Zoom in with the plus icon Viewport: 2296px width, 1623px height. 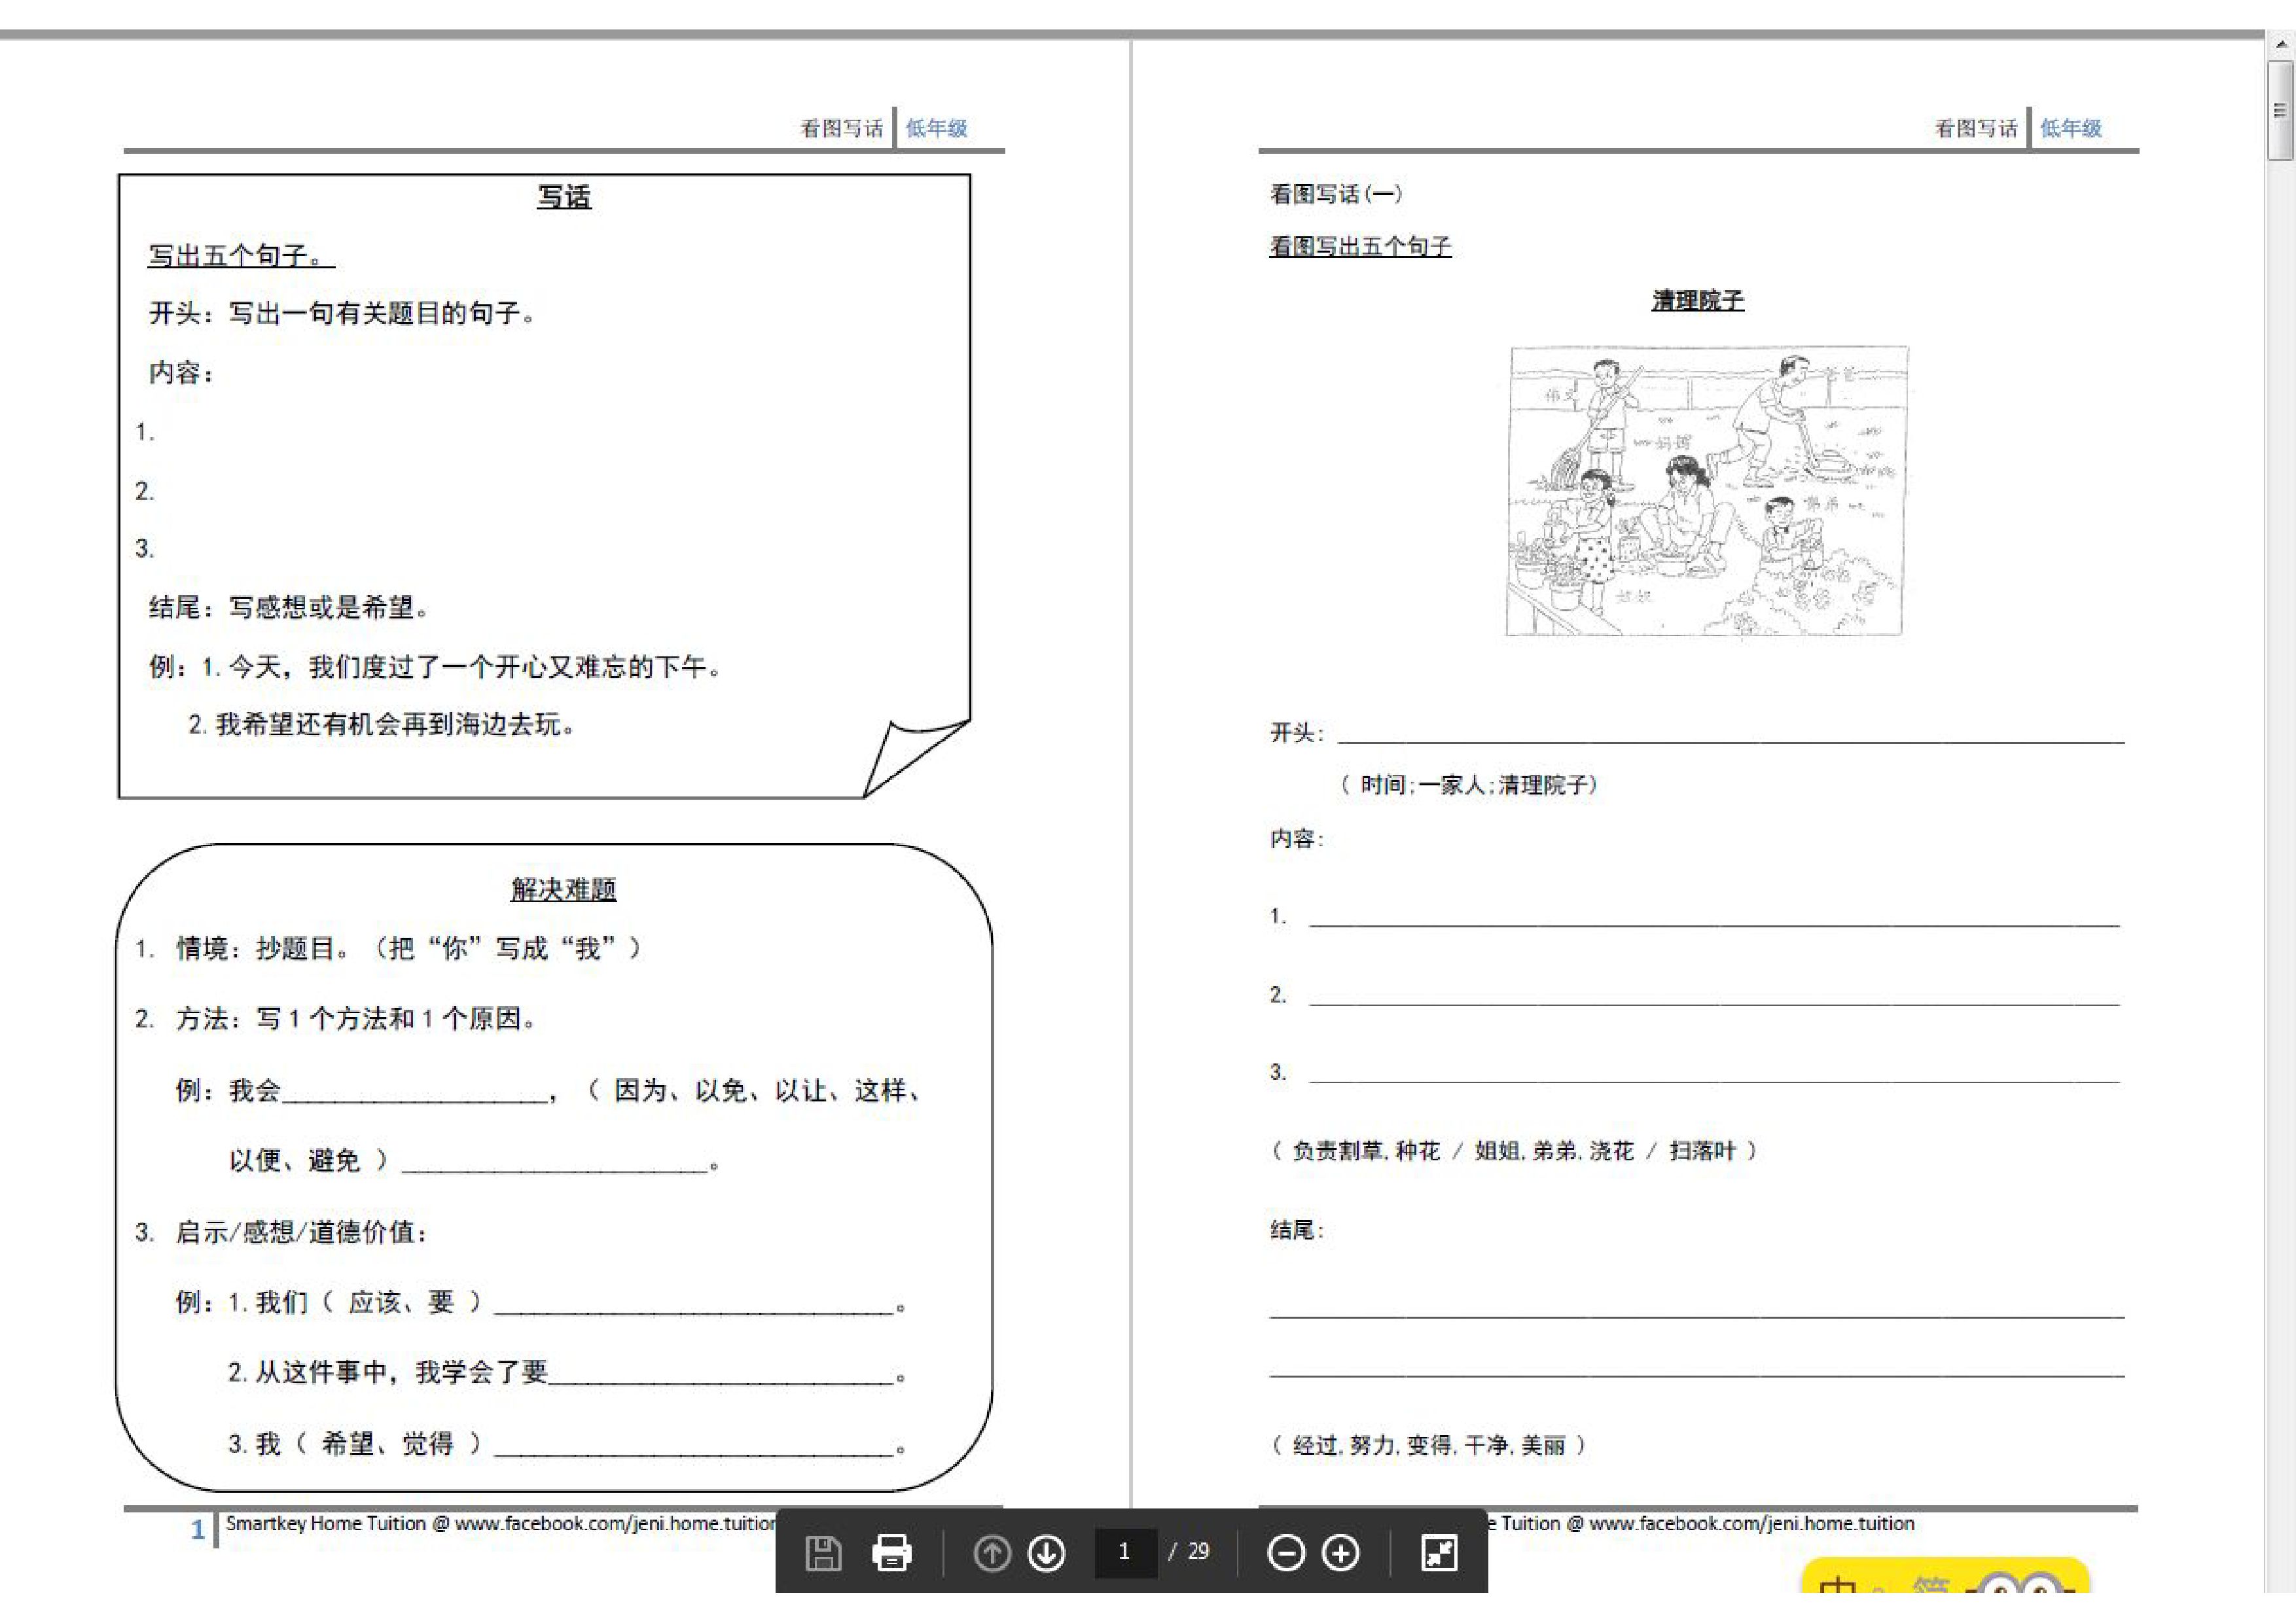tap(1340, 1553)
